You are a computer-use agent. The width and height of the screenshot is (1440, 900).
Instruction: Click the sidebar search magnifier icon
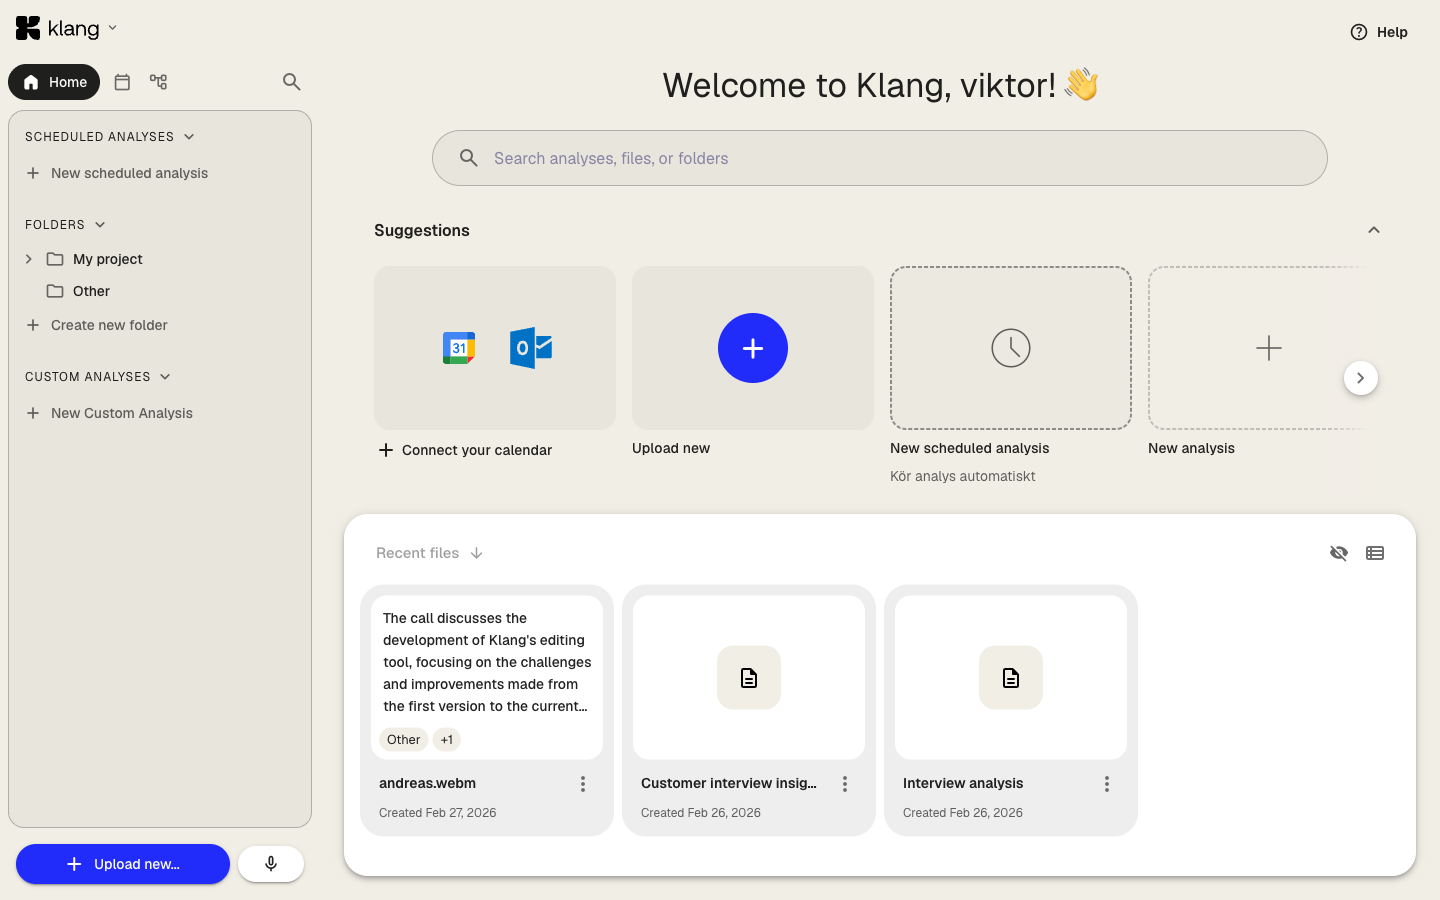[291, 82]
